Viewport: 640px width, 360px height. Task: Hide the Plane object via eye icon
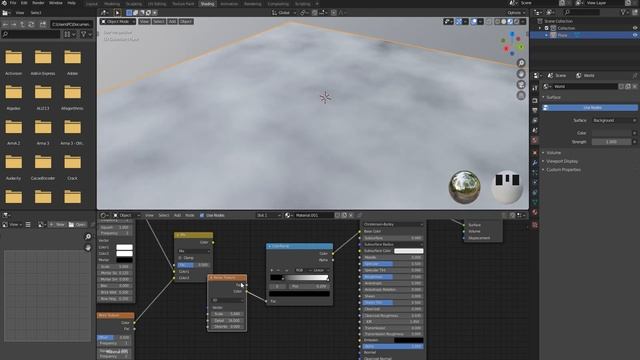pos(635,35)
